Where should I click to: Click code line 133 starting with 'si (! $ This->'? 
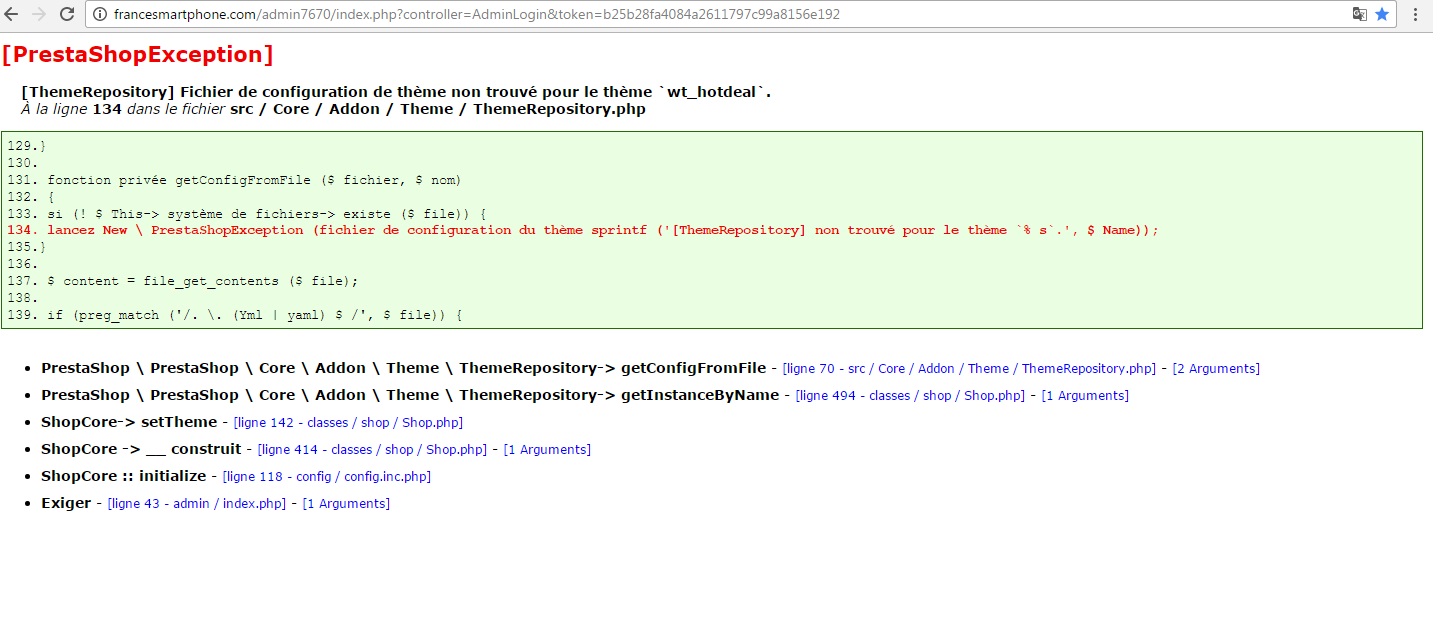[247, 214]
